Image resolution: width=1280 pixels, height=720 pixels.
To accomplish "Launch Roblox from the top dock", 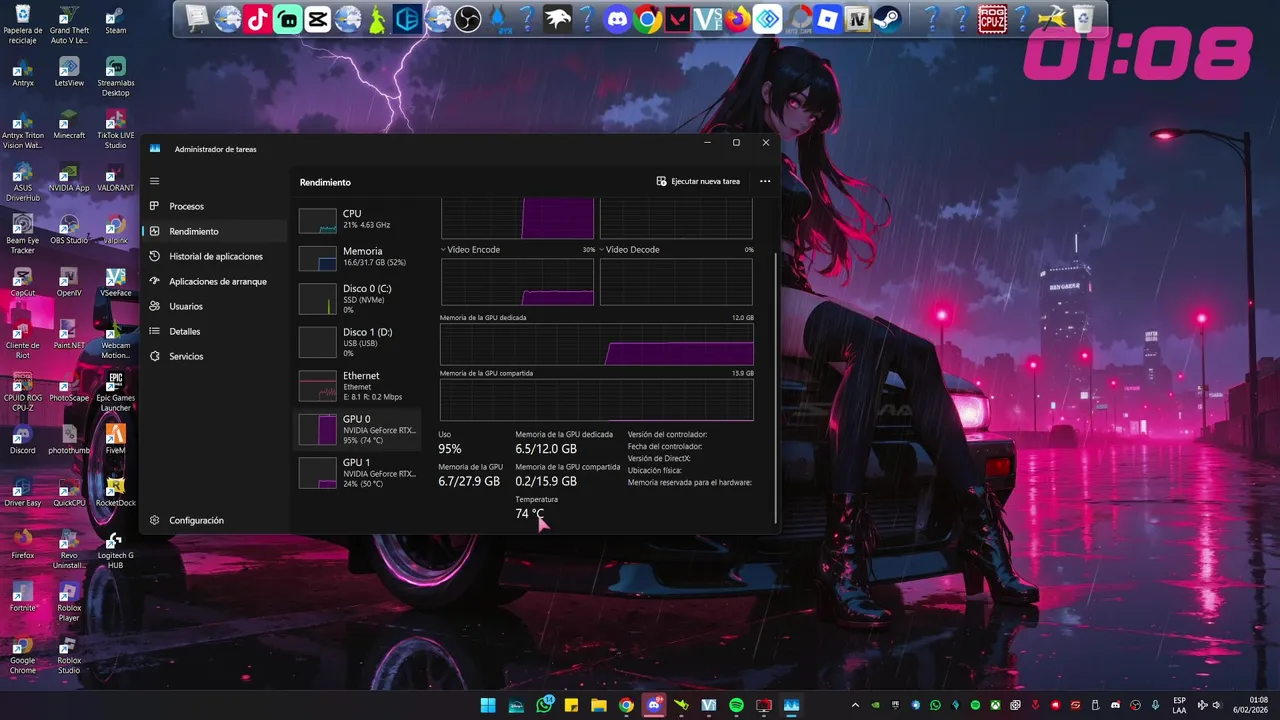I will [x=827, y=19].
